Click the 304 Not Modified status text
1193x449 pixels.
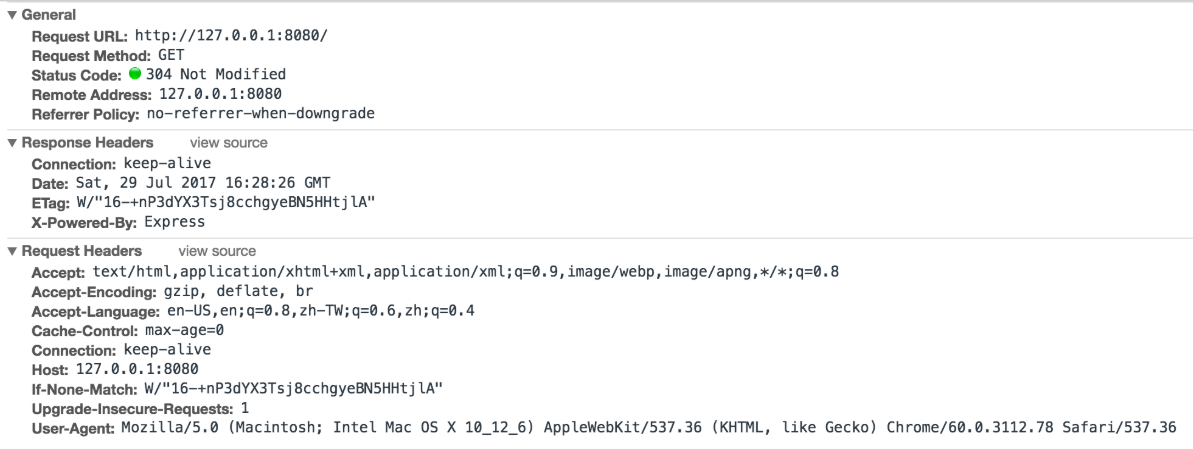pyautogui.click(x=216, y=75)
